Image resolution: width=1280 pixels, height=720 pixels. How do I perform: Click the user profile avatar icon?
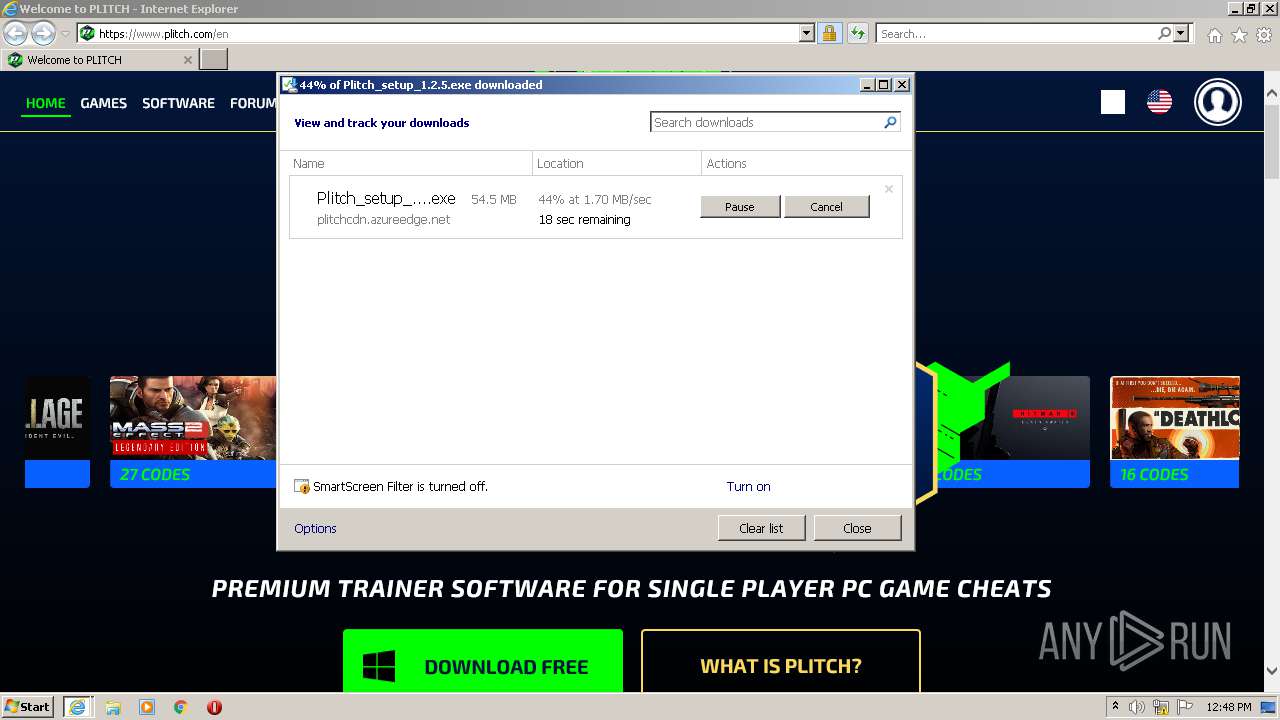pos(1218,102)
